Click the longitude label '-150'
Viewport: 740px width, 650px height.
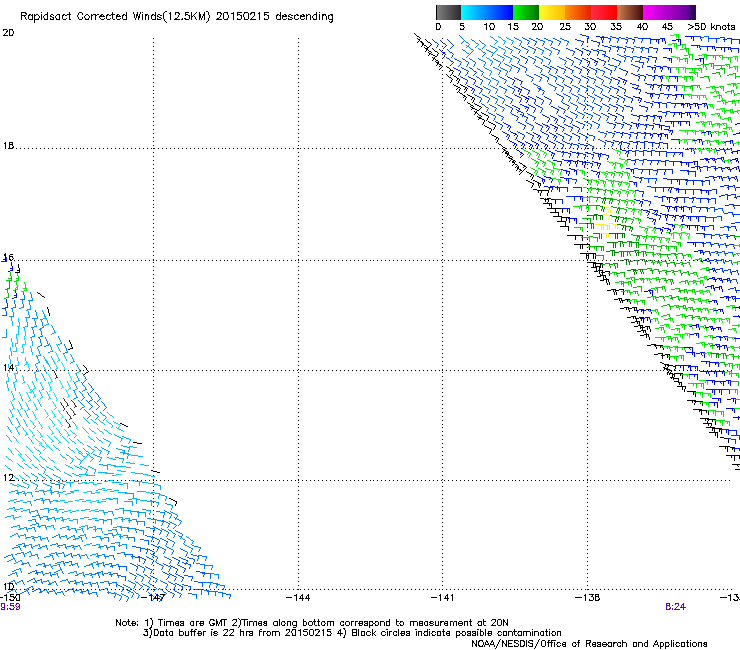click(10, 598)
